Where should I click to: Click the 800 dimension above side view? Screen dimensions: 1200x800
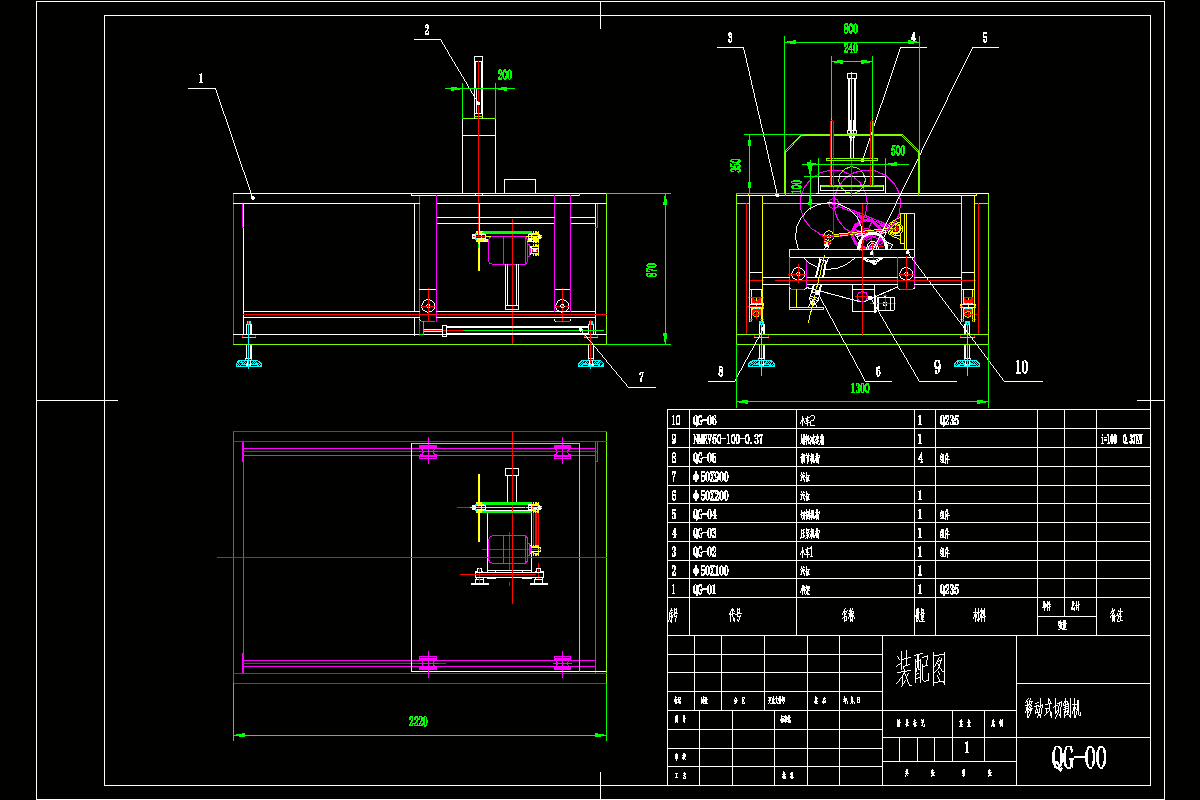coord(850,30)
